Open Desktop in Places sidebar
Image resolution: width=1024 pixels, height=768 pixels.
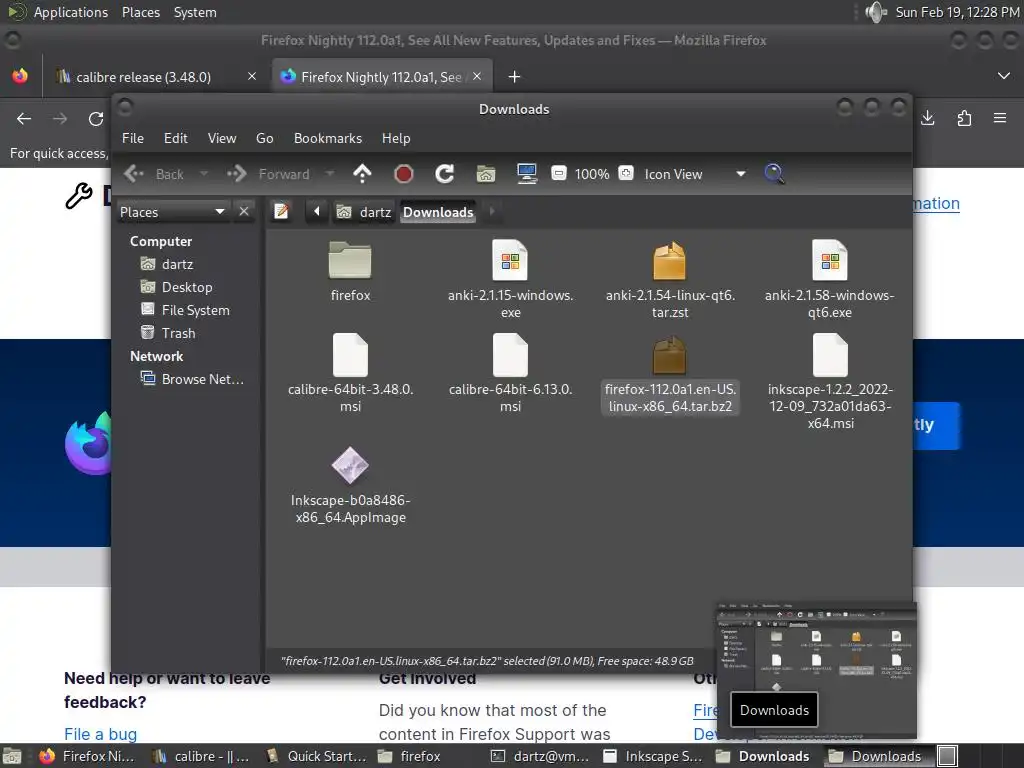coord(176,287)
